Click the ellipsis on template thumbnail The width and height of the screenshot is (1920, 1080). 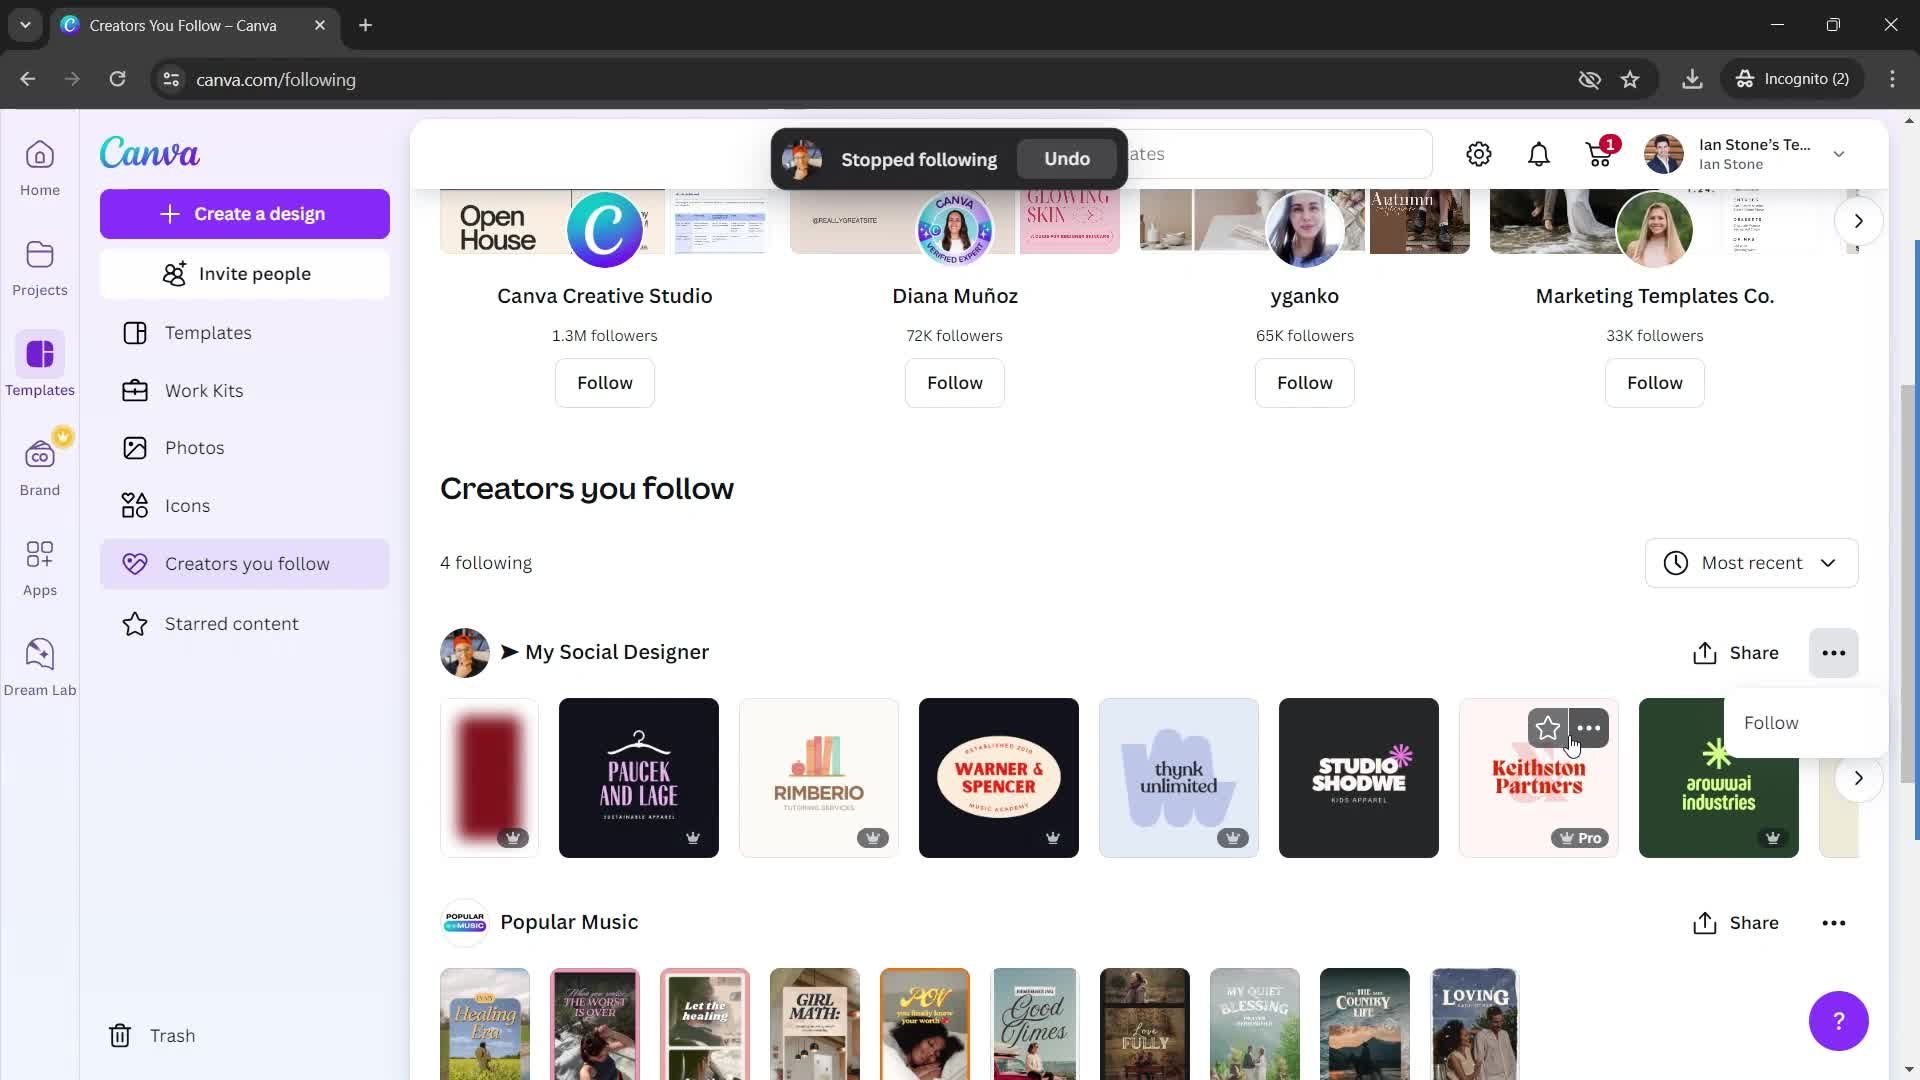coord(1589,728)
